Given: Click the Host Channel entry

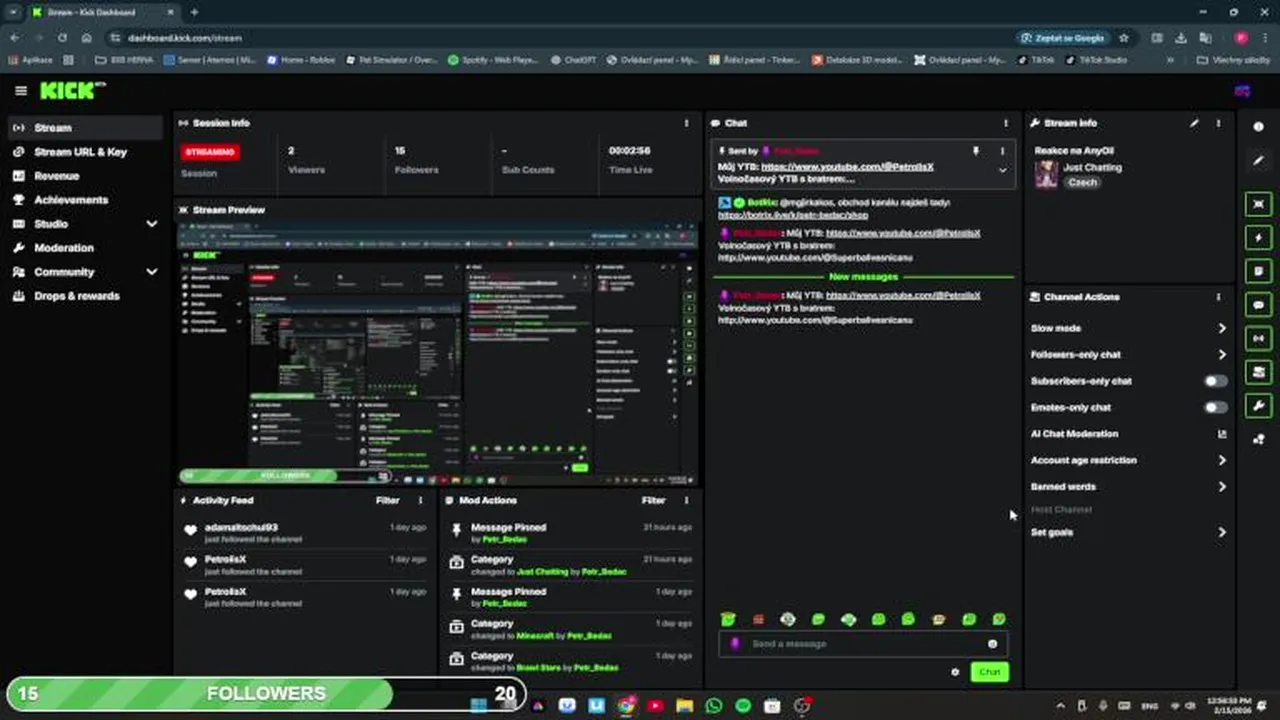Looking at the screenshot, I should click(1061, 510).
